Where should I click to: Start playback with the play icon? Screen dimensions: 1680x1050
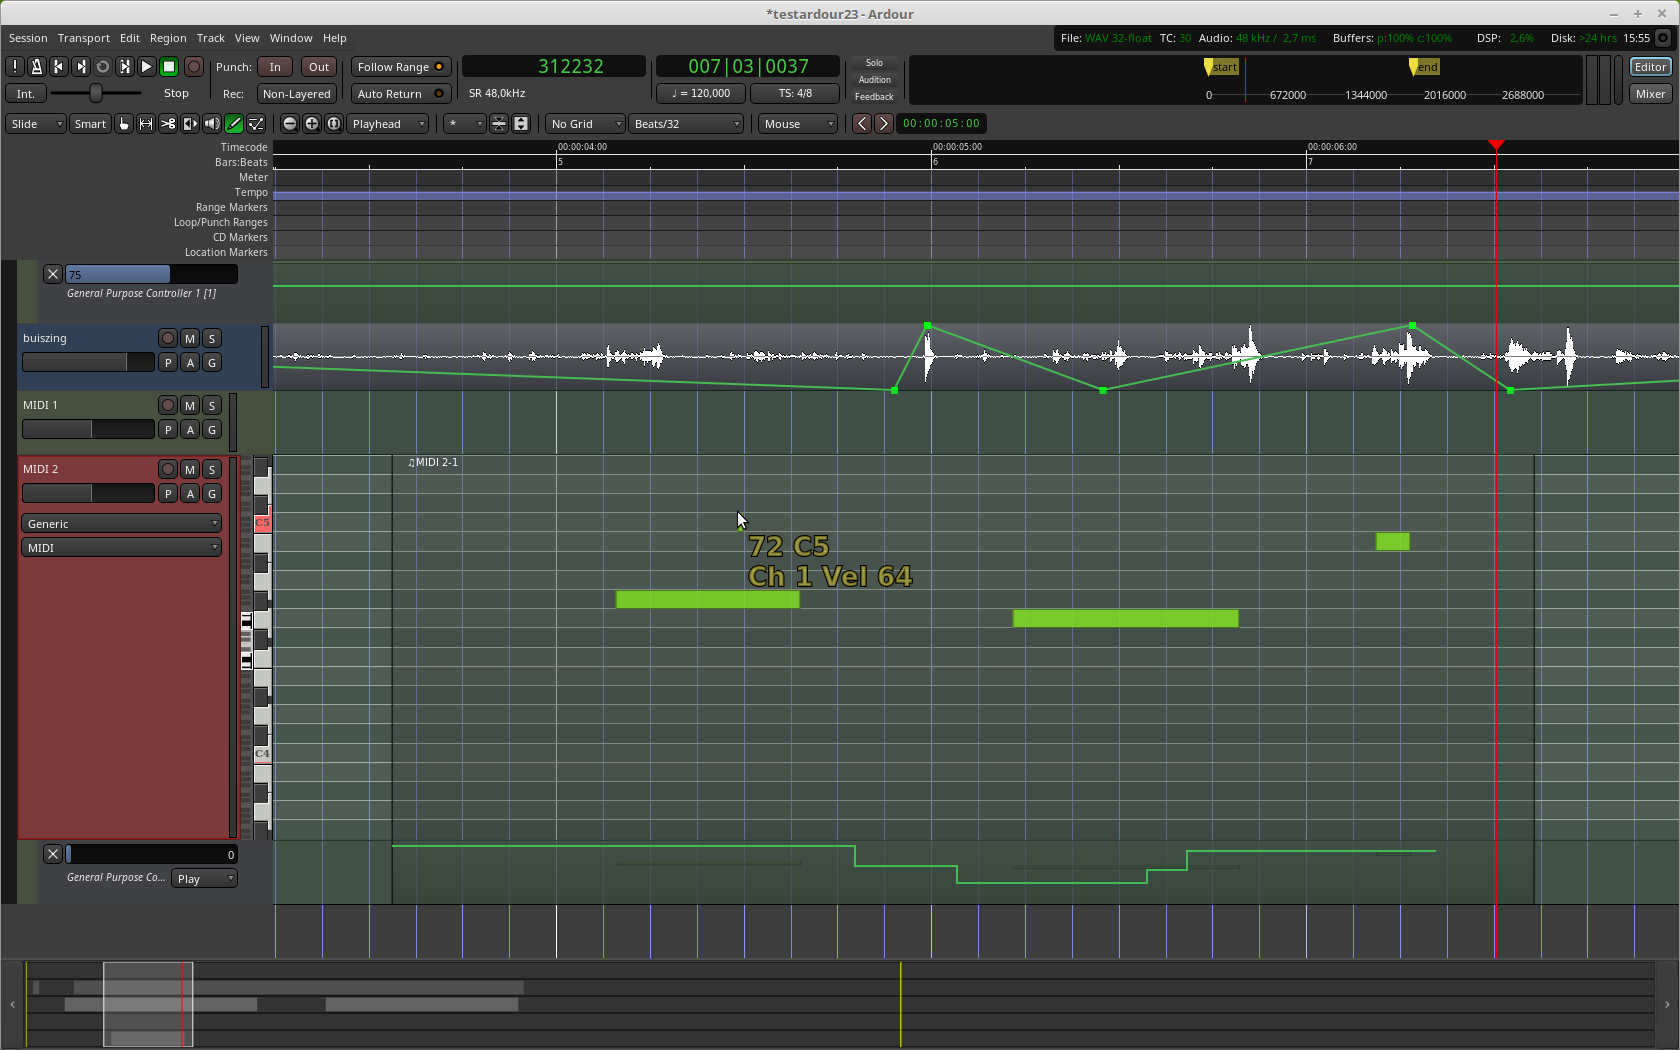147,67
